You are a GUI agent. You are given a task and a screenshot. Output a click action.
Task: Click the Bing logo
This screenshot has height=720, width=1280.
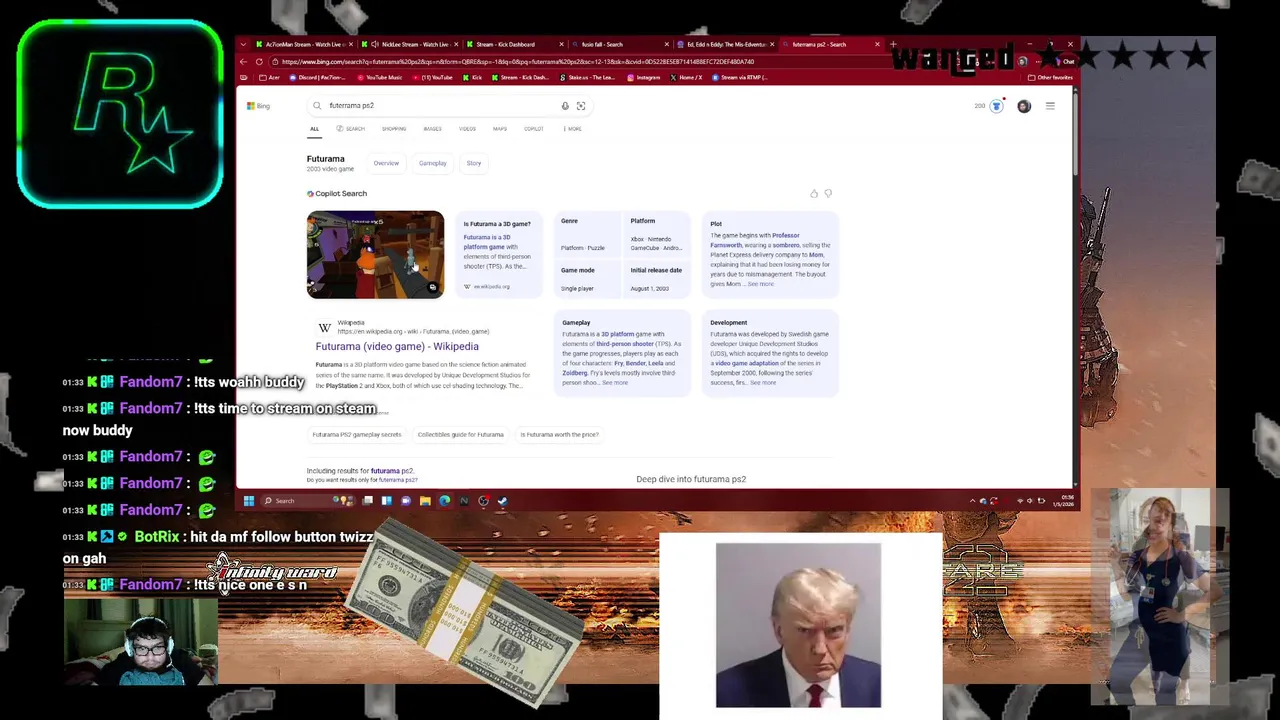(259, 106)
